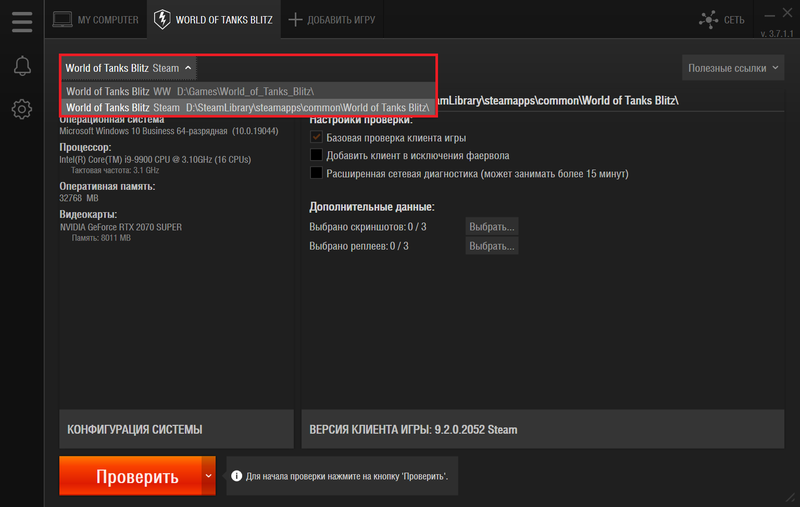This screenshot has width=800, height=507.
Task: Open notifications bell in sidebar
Action: [x=21, y=67]
